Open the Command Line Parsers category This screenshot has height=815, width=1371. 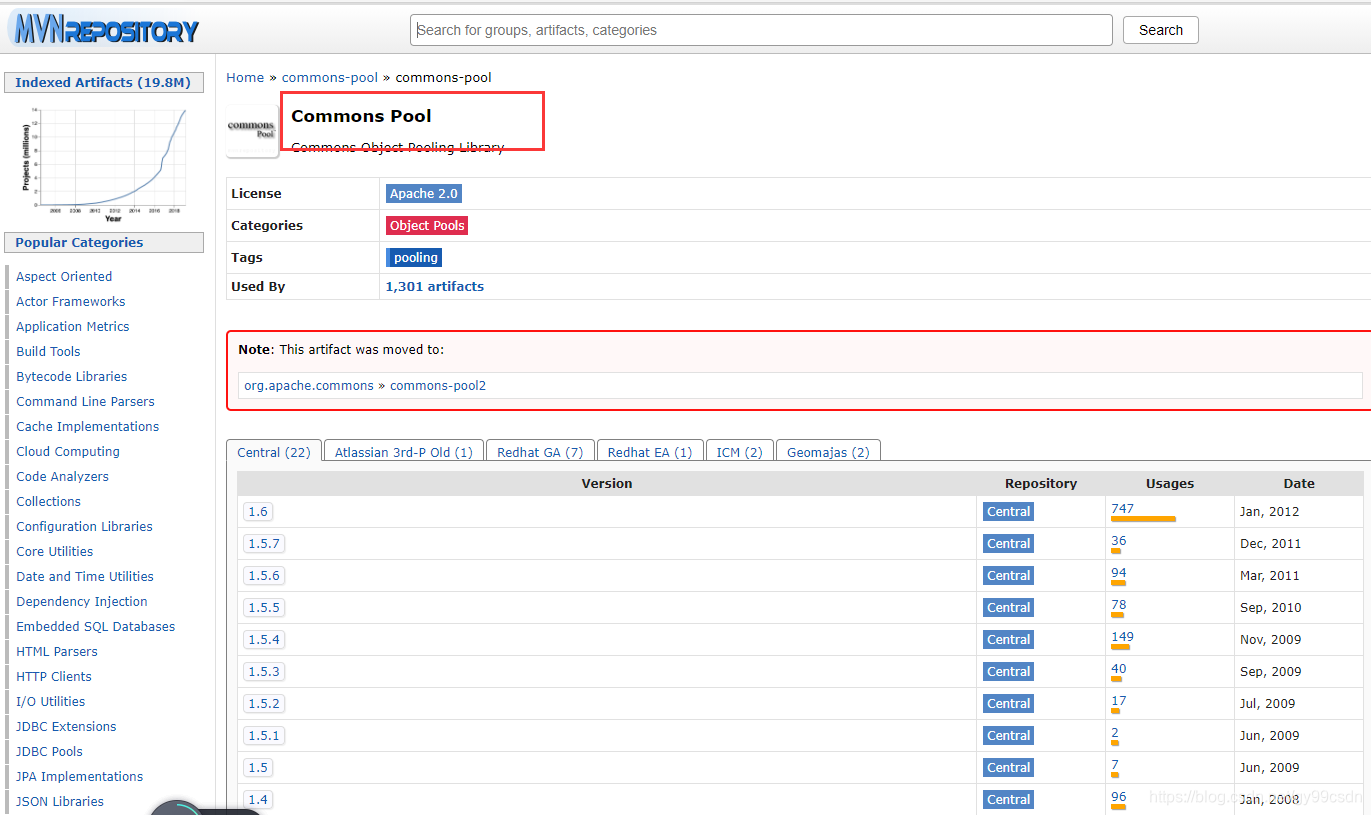pyautogui.click(x=85, y=401)
